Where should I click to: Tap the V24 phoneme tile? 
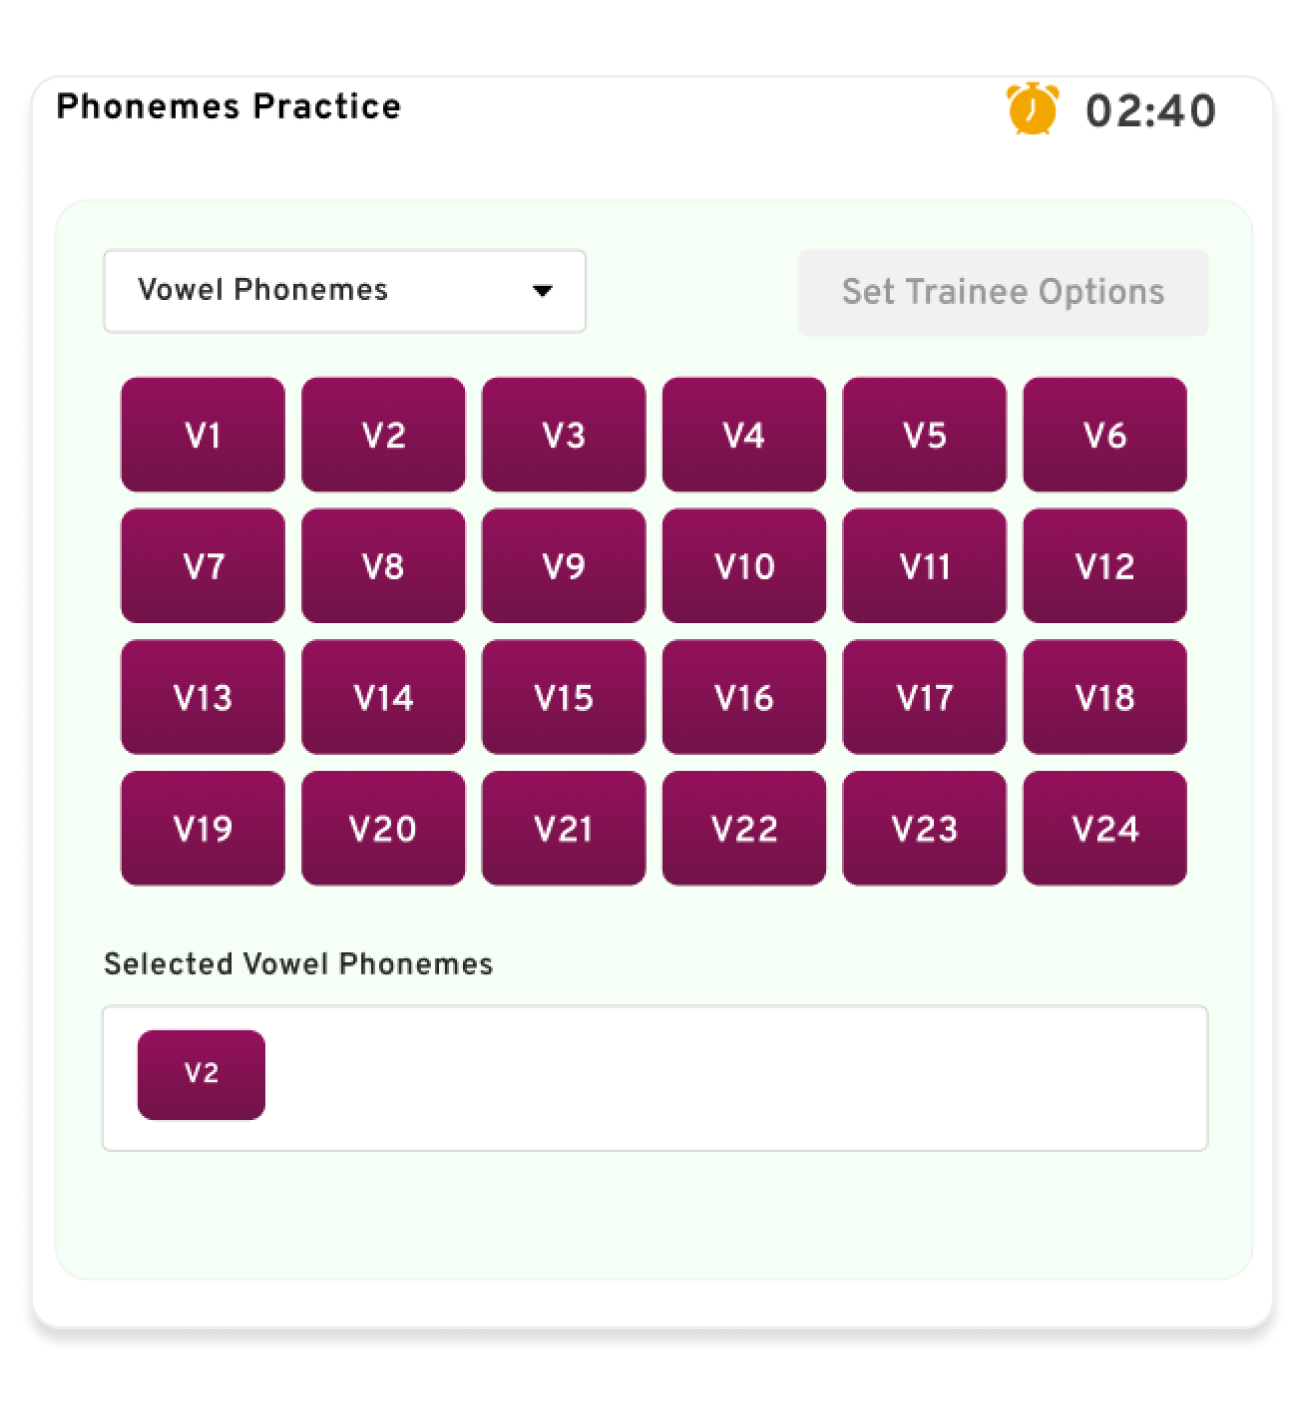tap(1105, 828)
